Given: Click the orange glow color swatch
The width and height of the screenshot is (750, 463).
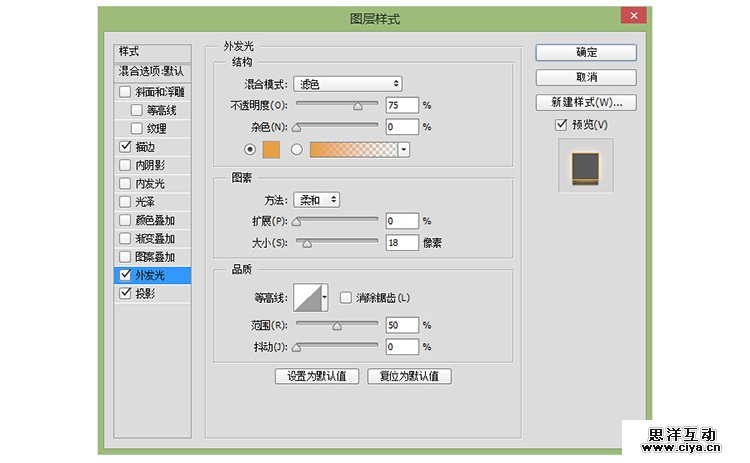Looking at the screenshot, I should pyautogui.click(x=272, y=149).
